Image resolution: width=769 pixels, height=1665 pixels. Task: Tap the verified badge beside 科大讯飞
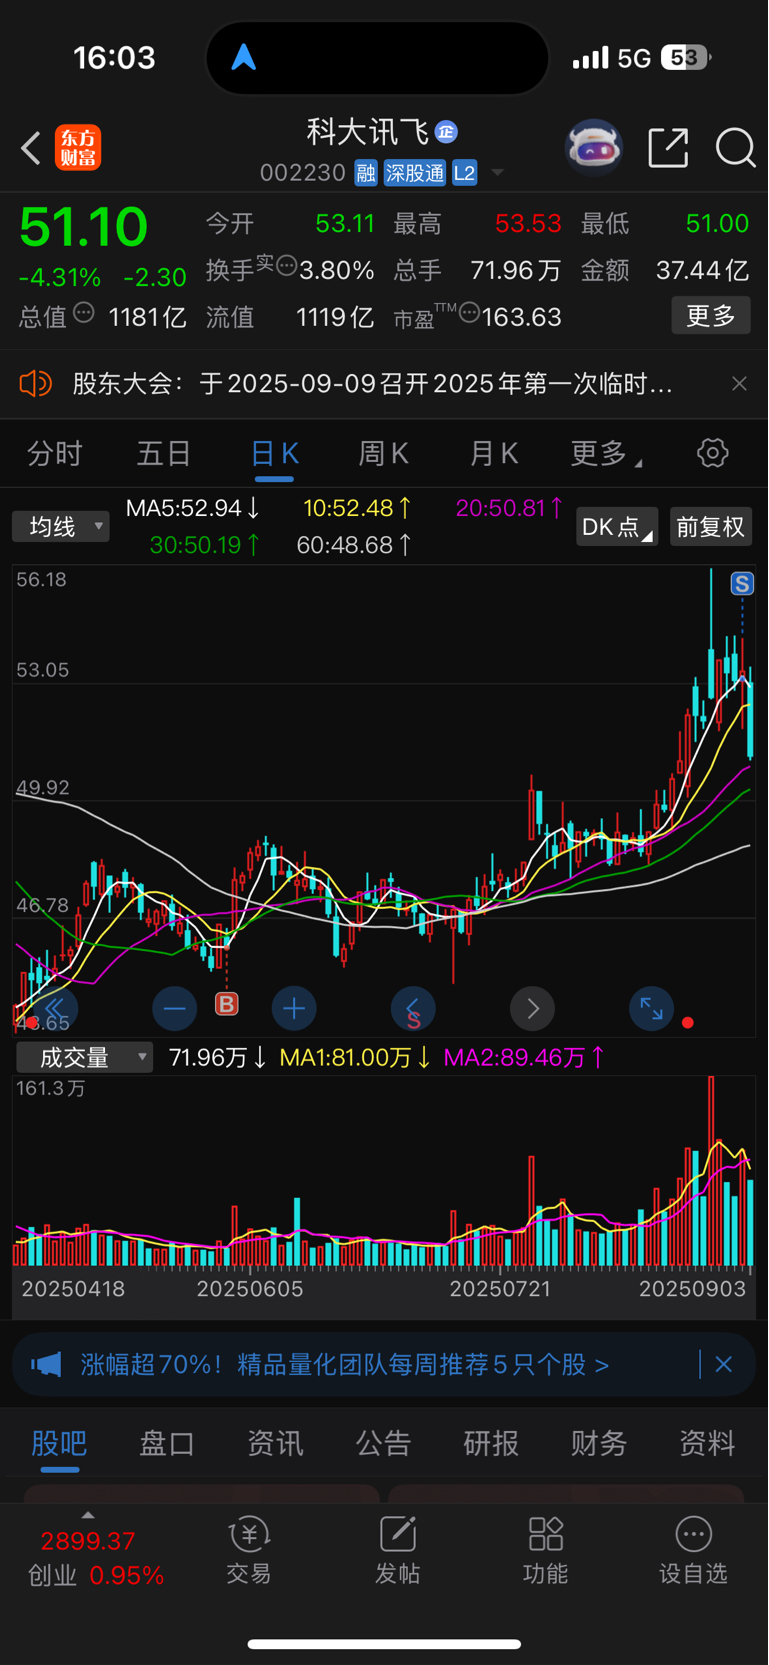click(x=446, y=131)
